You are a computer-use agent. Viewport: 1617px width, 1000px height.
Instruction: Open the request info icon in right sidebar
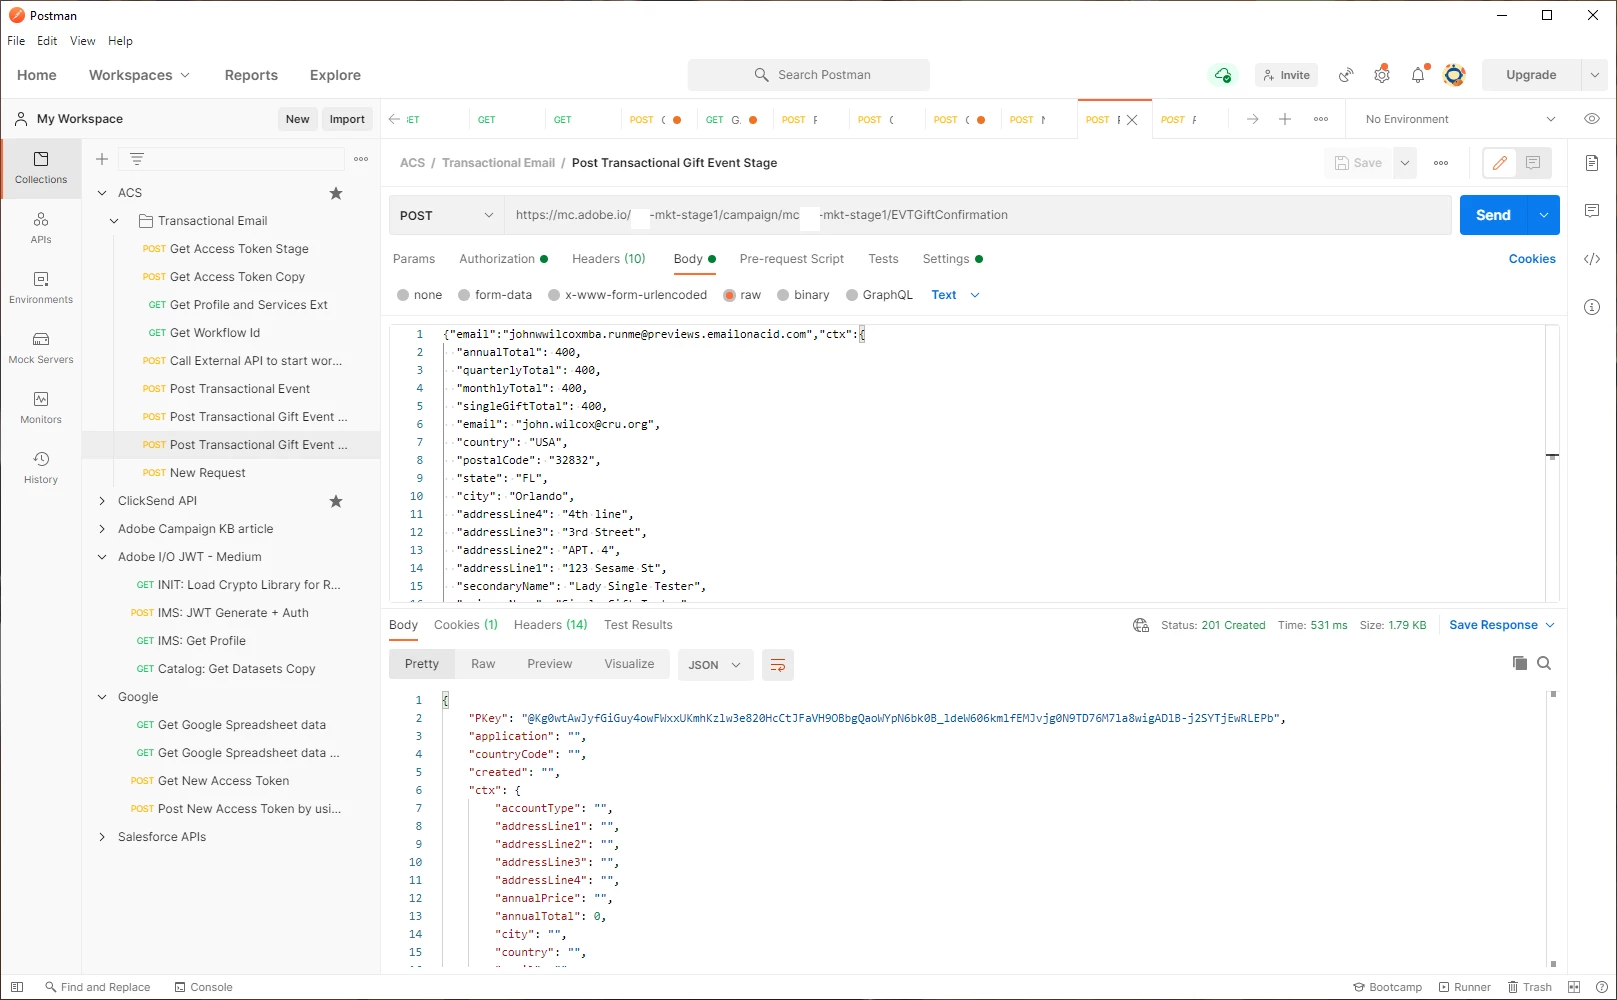click(1592, 307)
